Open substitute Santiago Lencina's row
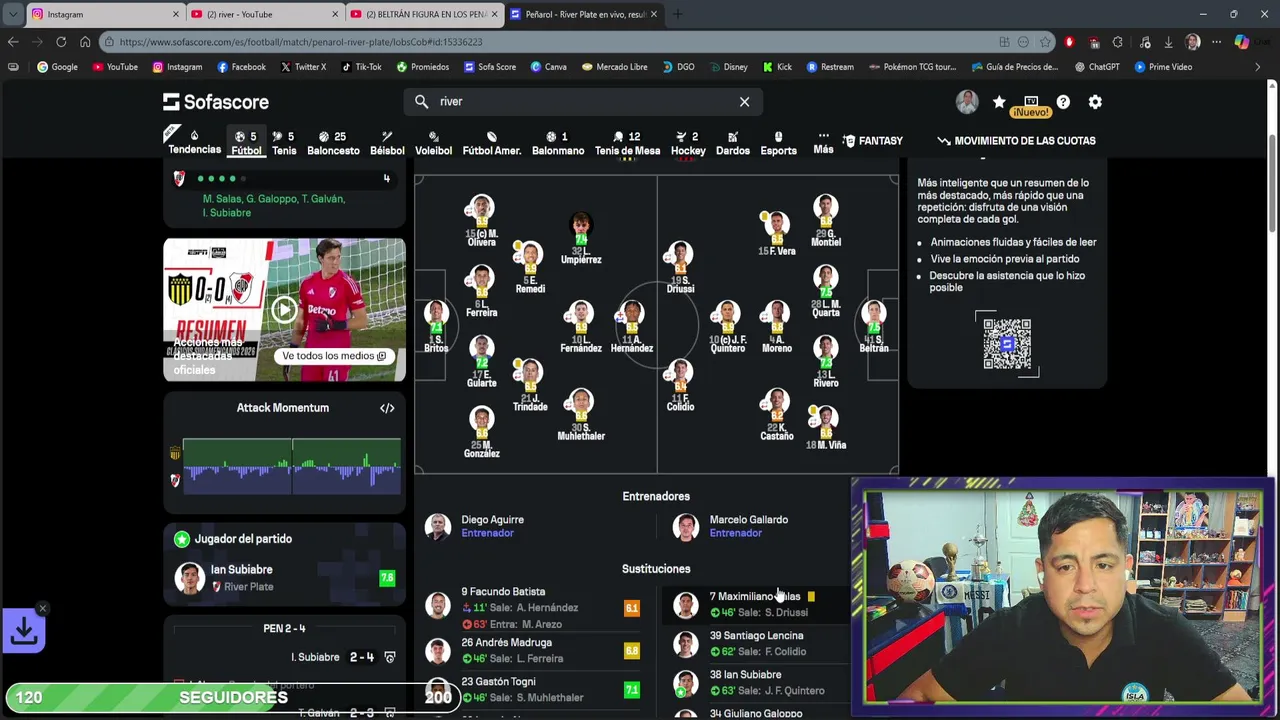This screenshot has height=720, width=1280. point(756,643)
